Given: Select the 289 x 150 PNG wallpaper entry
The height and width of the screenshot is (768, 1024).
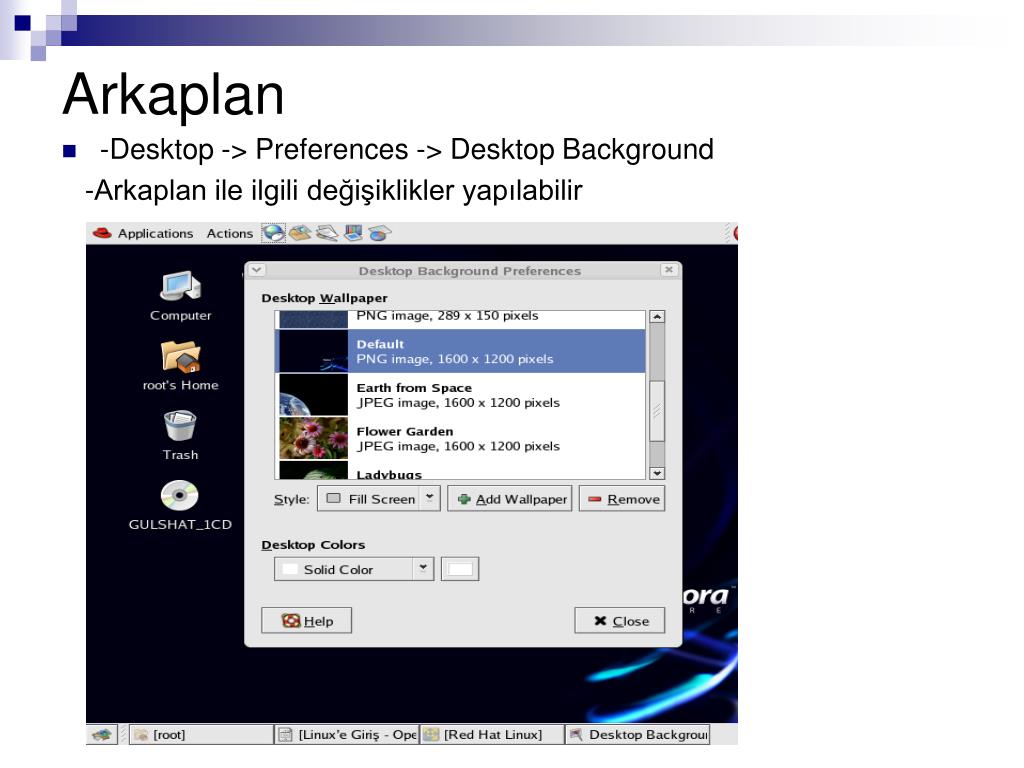Looking at the screenshot, I should click(x=460, y=319).
